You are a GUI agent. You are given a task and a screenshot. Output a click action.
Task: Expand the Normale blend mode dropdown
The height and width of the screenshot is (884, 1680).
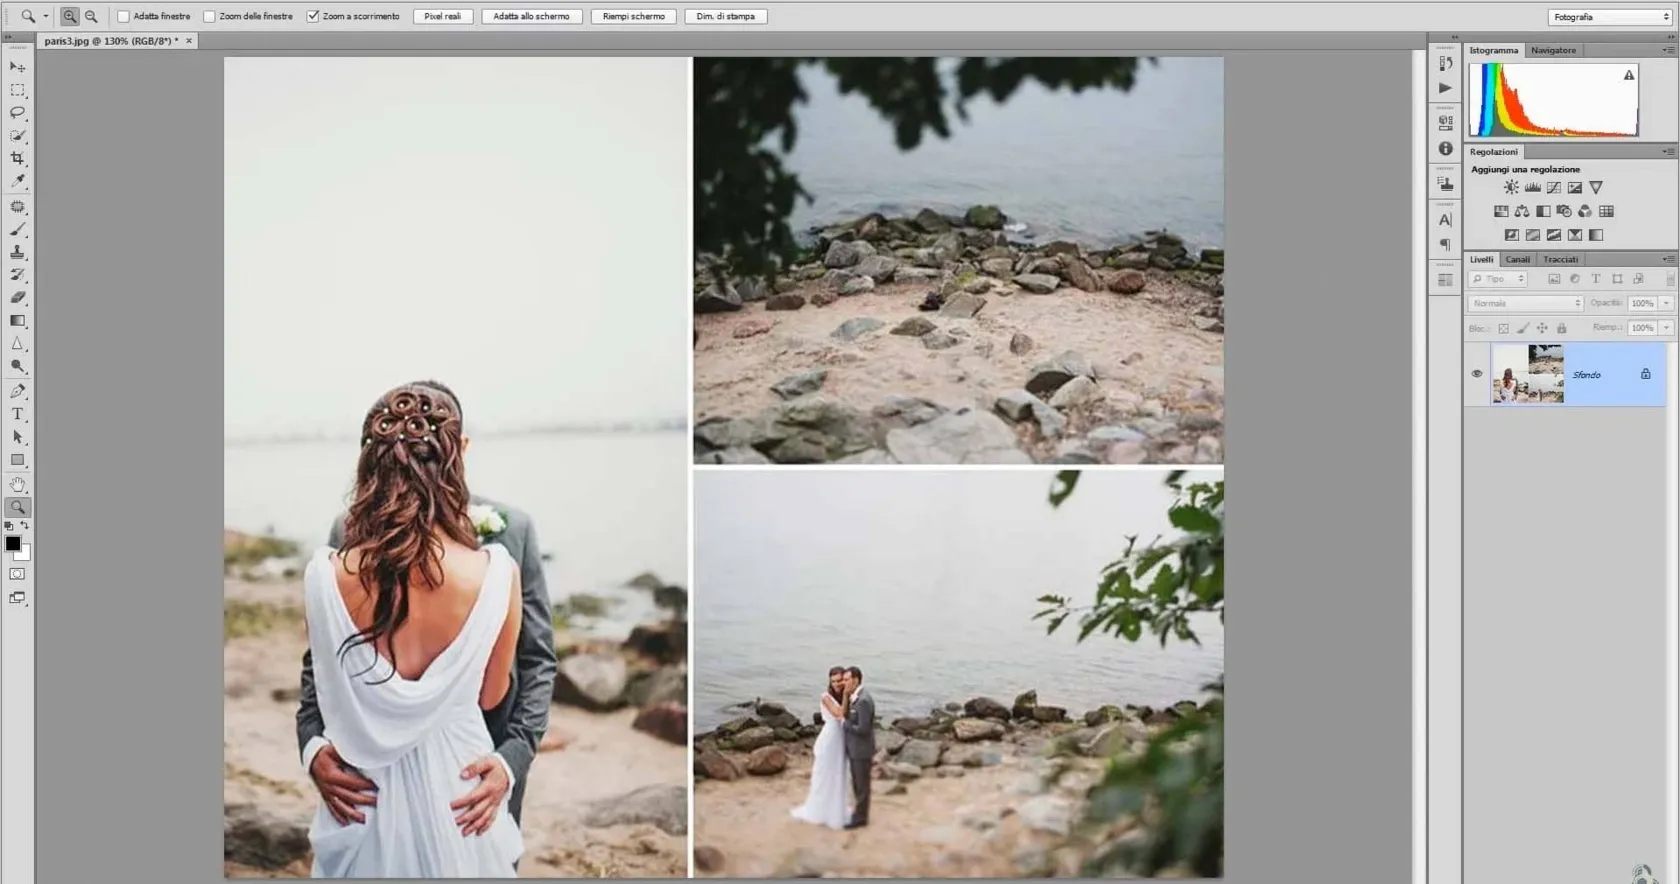(x=1525, y=303)
